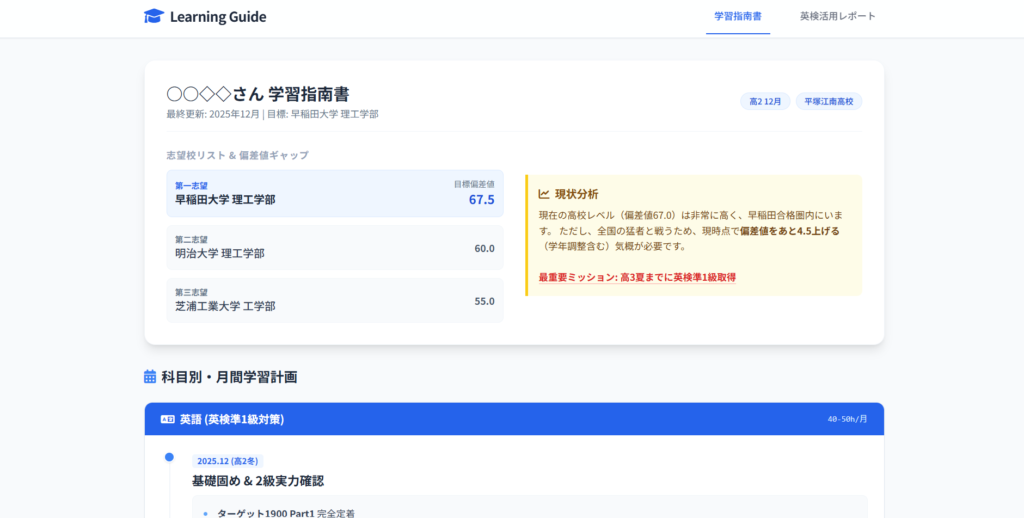Select the 第一志望 早稲田大学 理工学部 card
This screenshot has height=518, width=1024.
(334, 193)
